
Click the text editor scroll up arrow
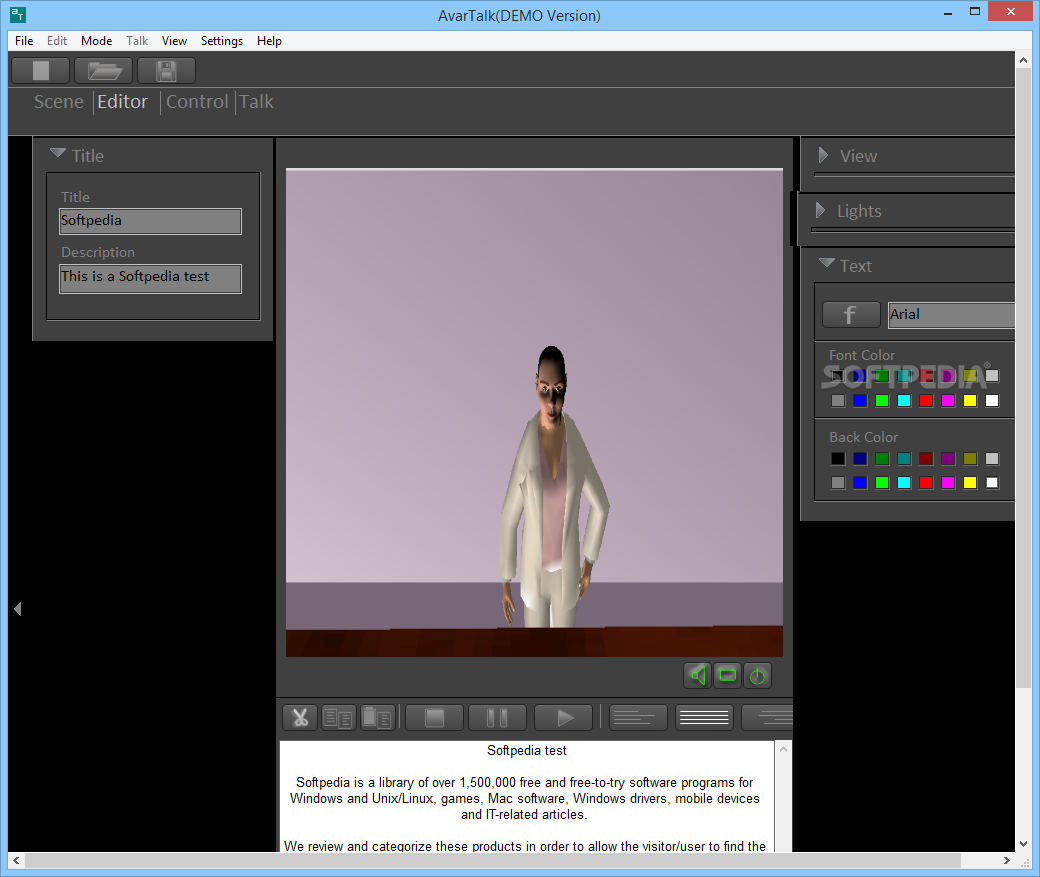coord(783,749)
